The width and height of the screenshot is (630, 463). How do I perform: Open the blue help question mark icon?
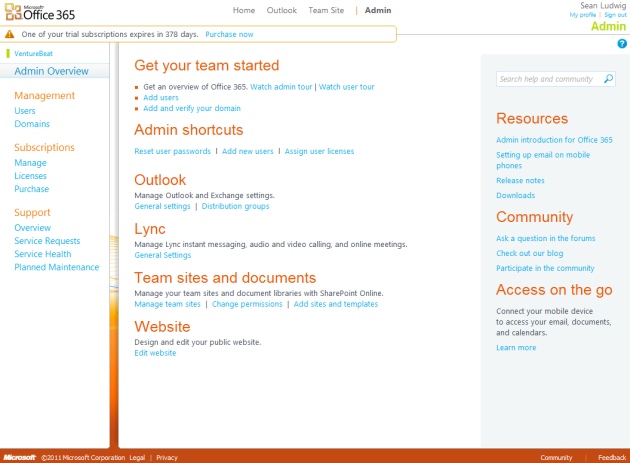pyautogui.click(x=622, y=44)
